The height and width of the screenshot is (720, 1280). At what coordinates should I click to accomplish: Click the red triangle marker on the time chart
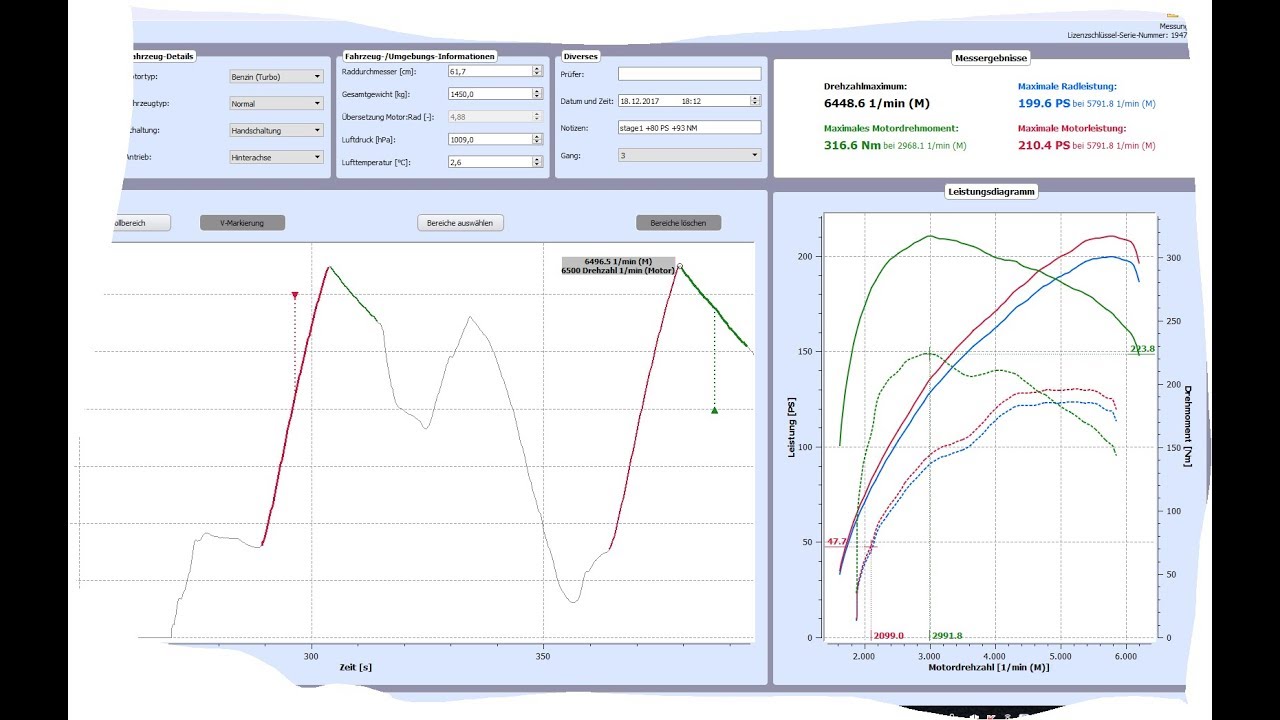point(295,295)
